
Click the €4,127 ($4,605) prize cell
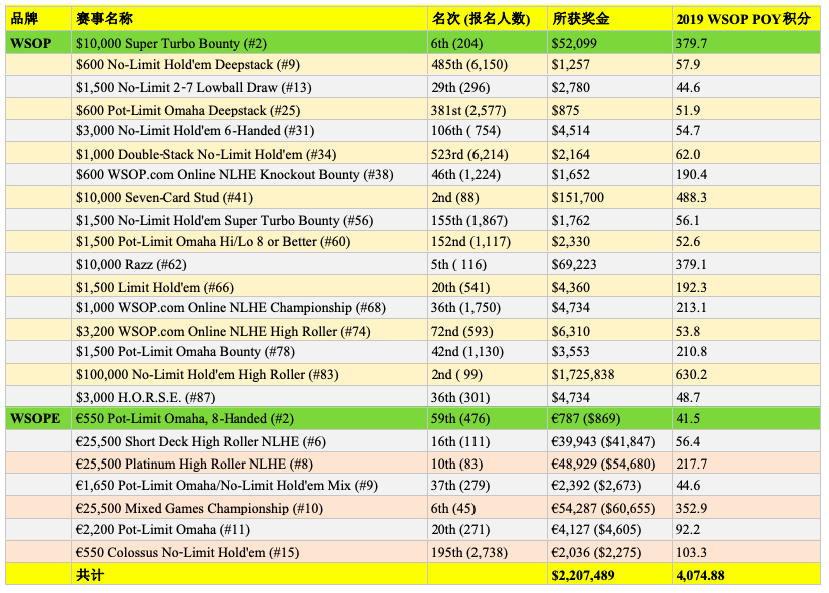point(610,530)
